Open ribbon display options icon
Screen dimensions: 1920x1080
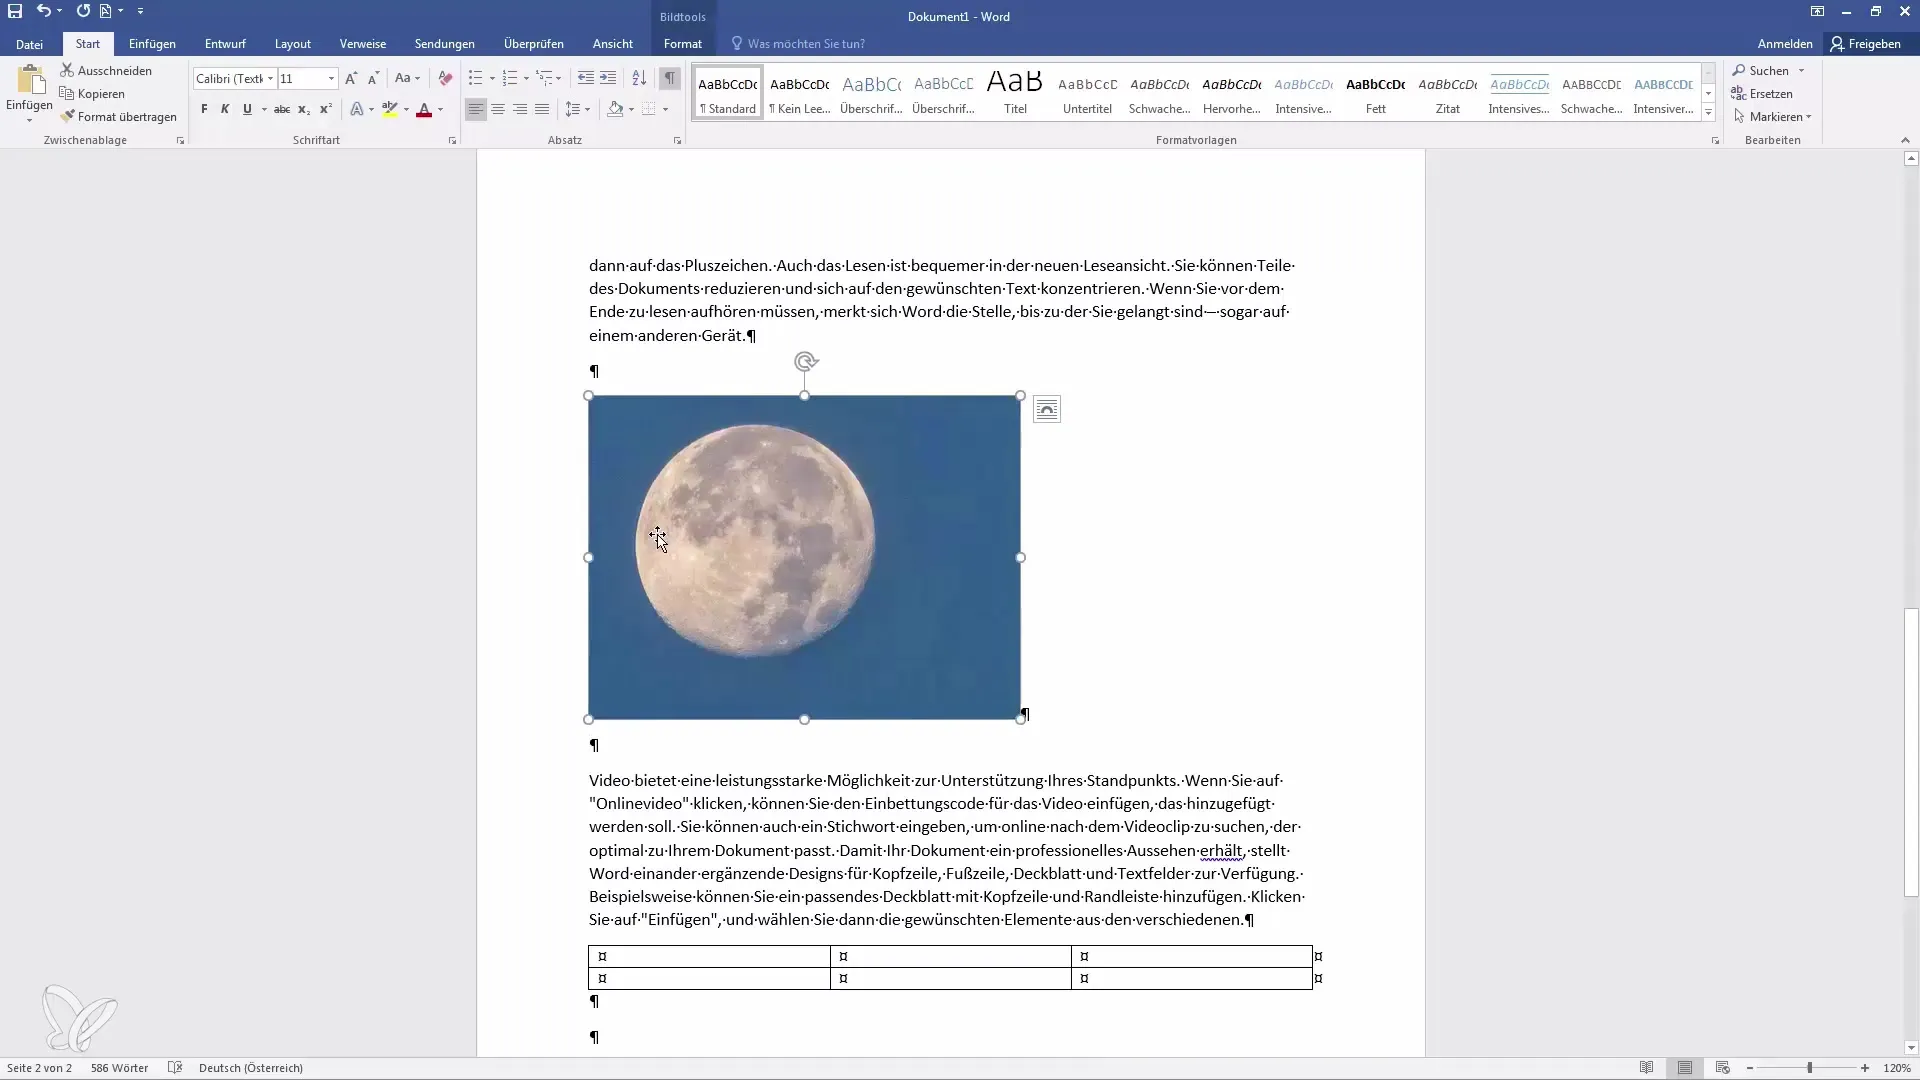pos(1817,12)
